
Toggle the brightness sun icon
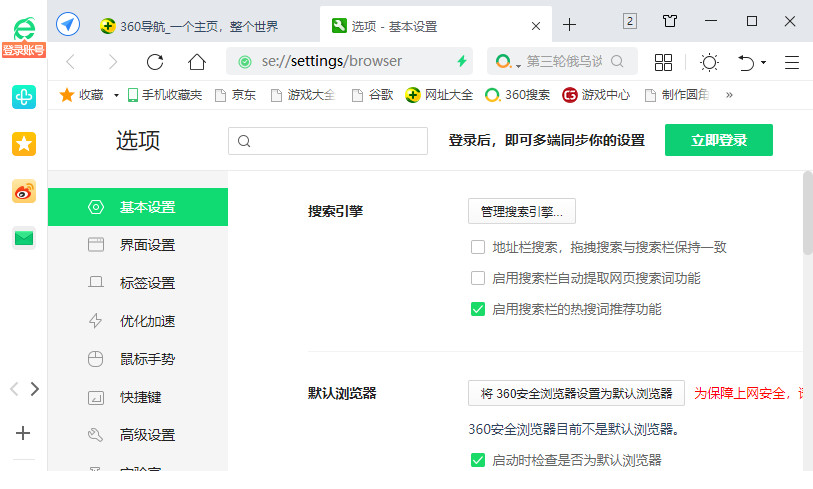[x=709, y=62]
